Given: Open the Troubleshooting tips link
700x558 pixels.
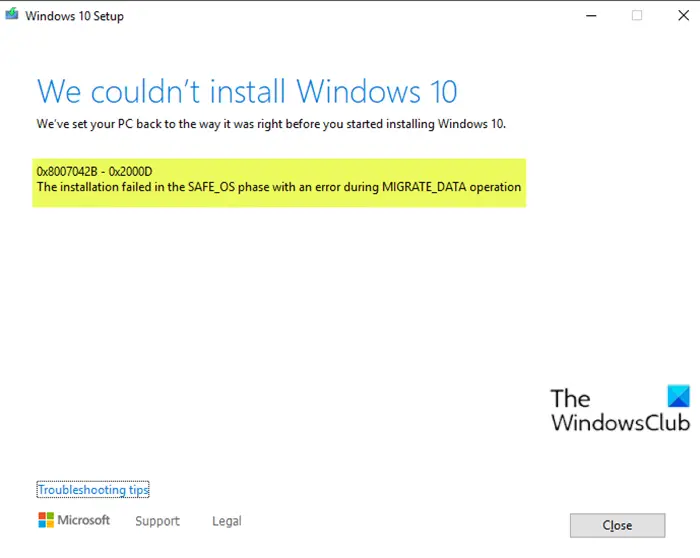Looking at the screenshot, I should [93, 490].
